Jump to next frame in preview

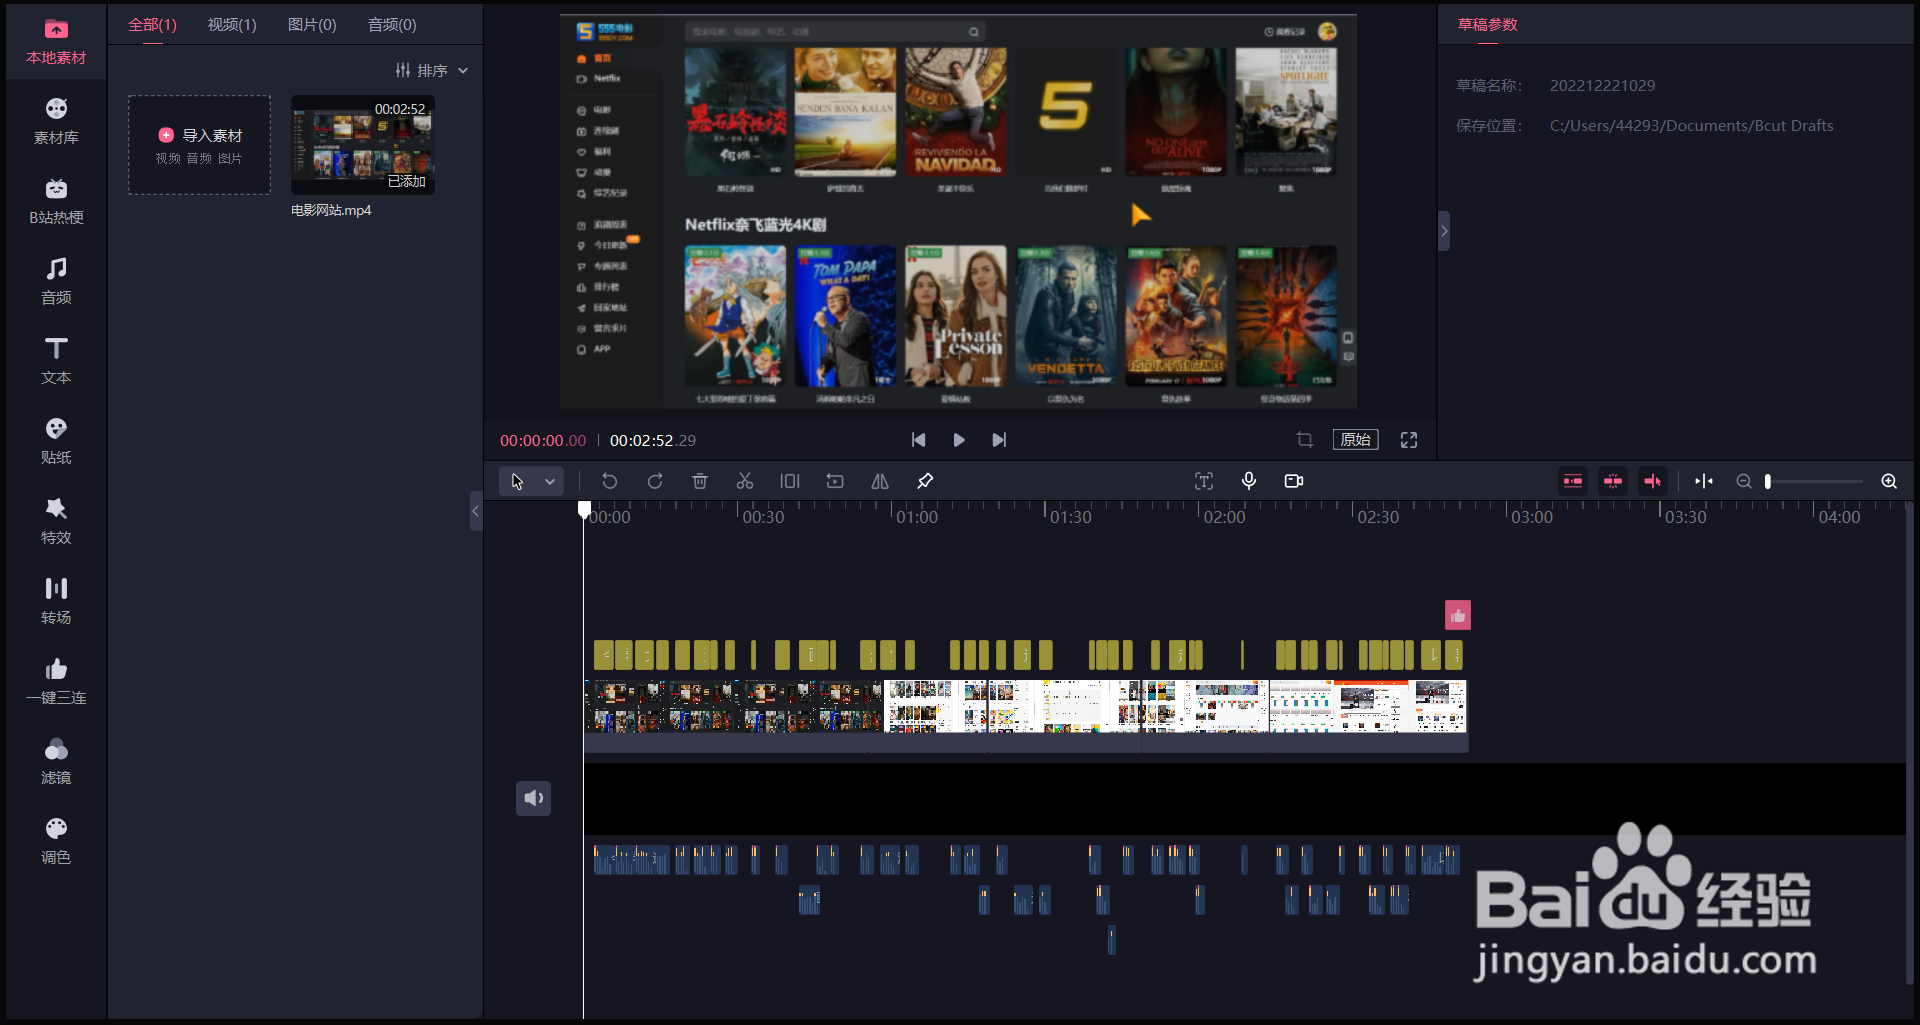999,440
